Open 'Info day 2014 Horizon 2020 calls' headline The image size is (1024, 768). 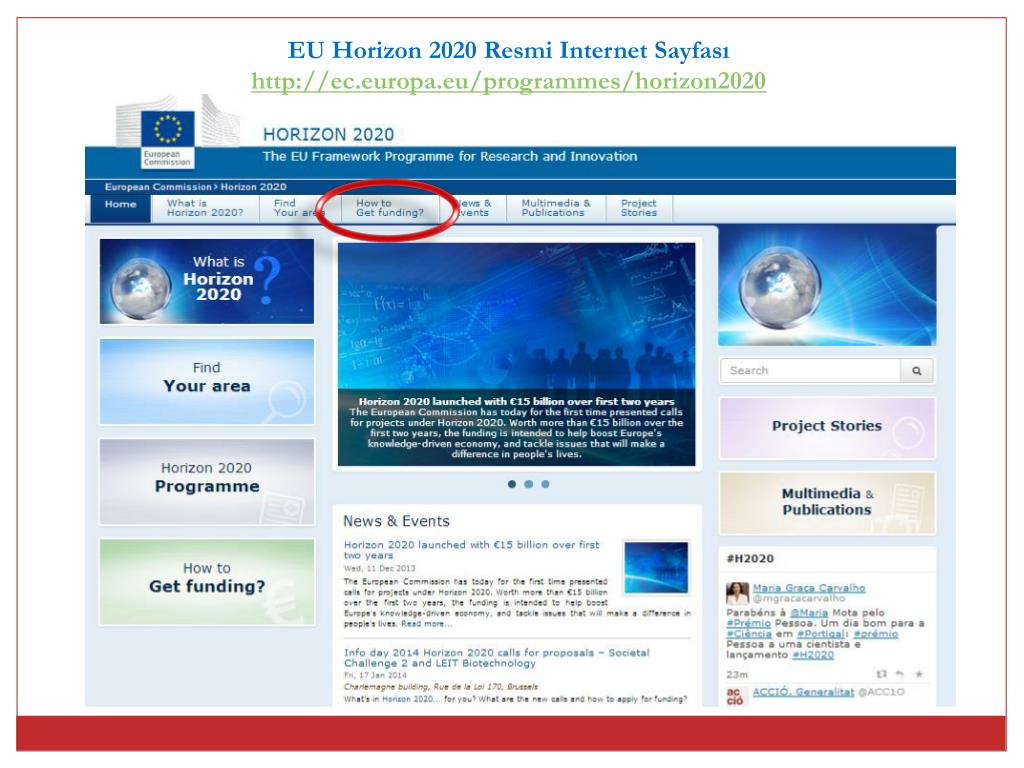(496, 658)
